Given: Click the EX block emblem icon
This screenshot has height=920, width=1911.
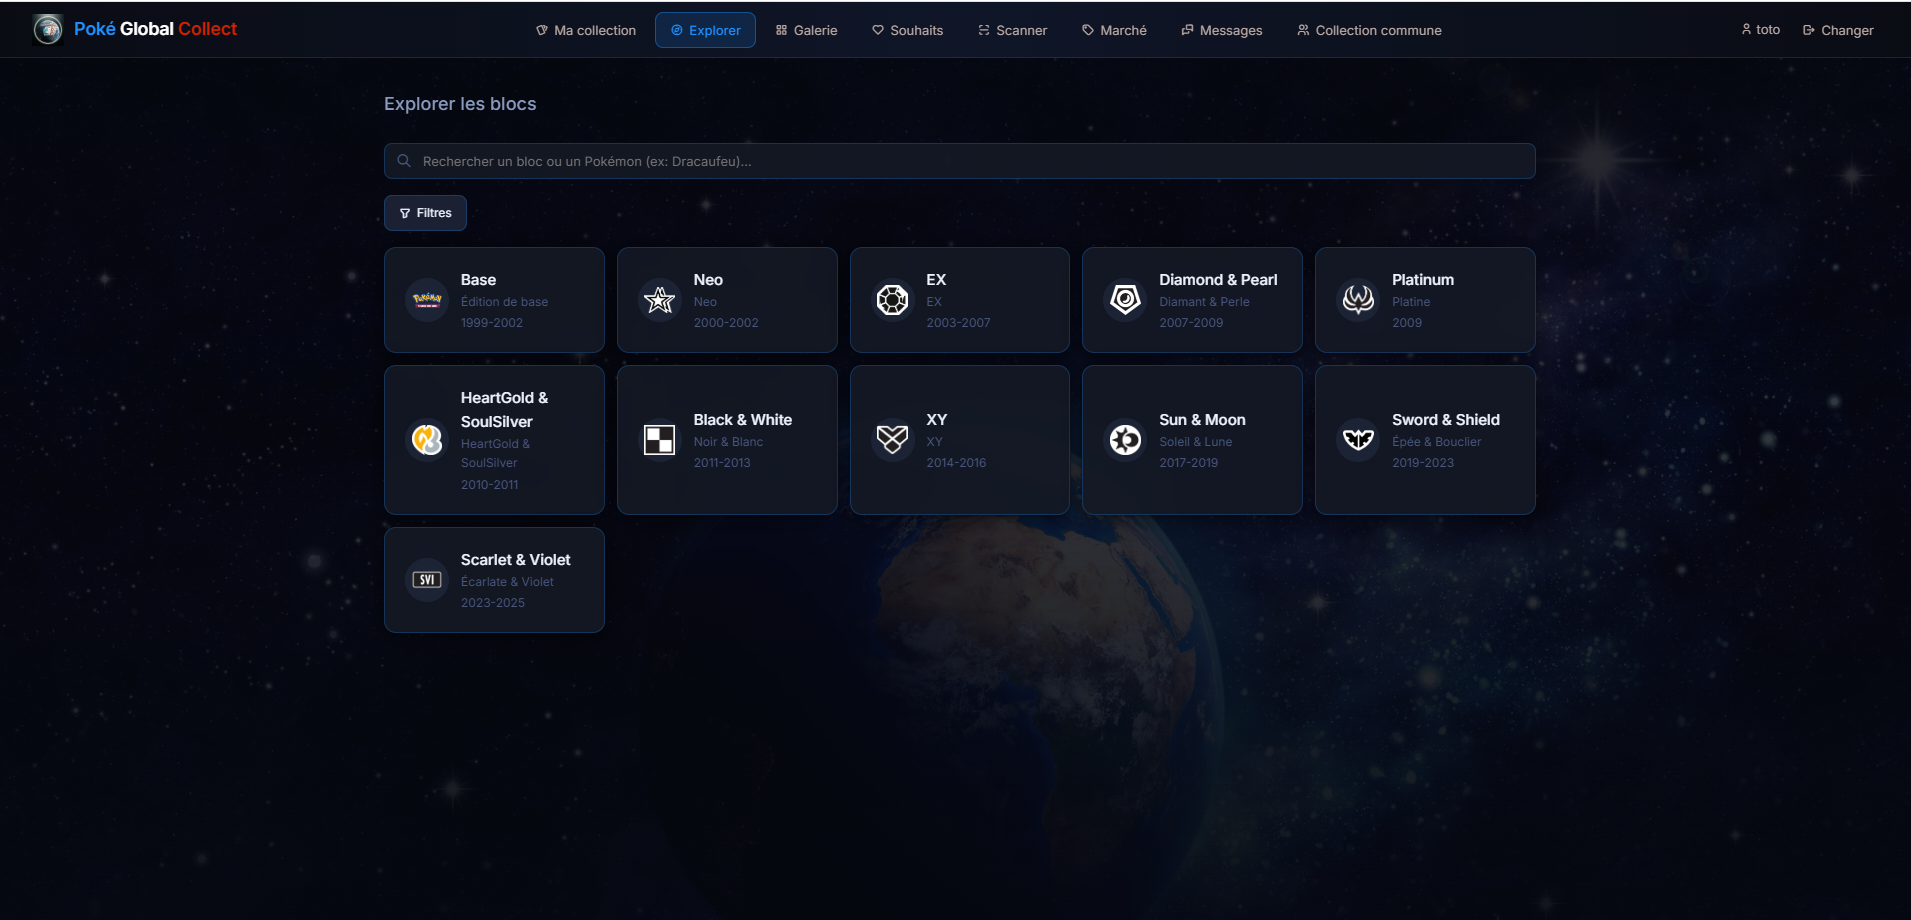Looking at the screenshot, I should coord(892,300).
